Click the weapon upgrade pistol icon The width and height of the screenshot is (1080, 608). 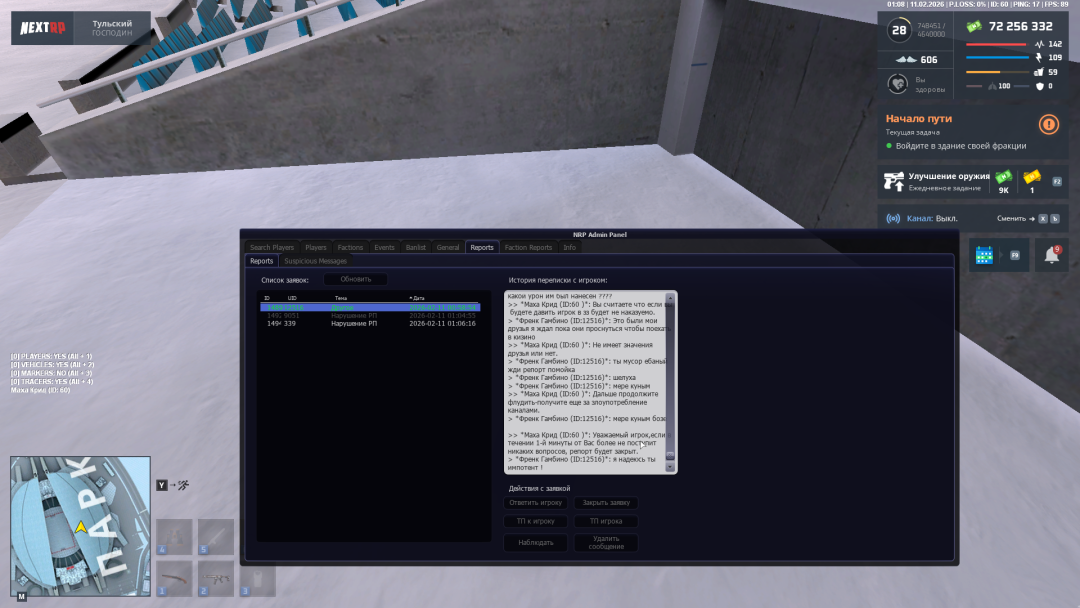pyautogui.click(x=894, y=181)
